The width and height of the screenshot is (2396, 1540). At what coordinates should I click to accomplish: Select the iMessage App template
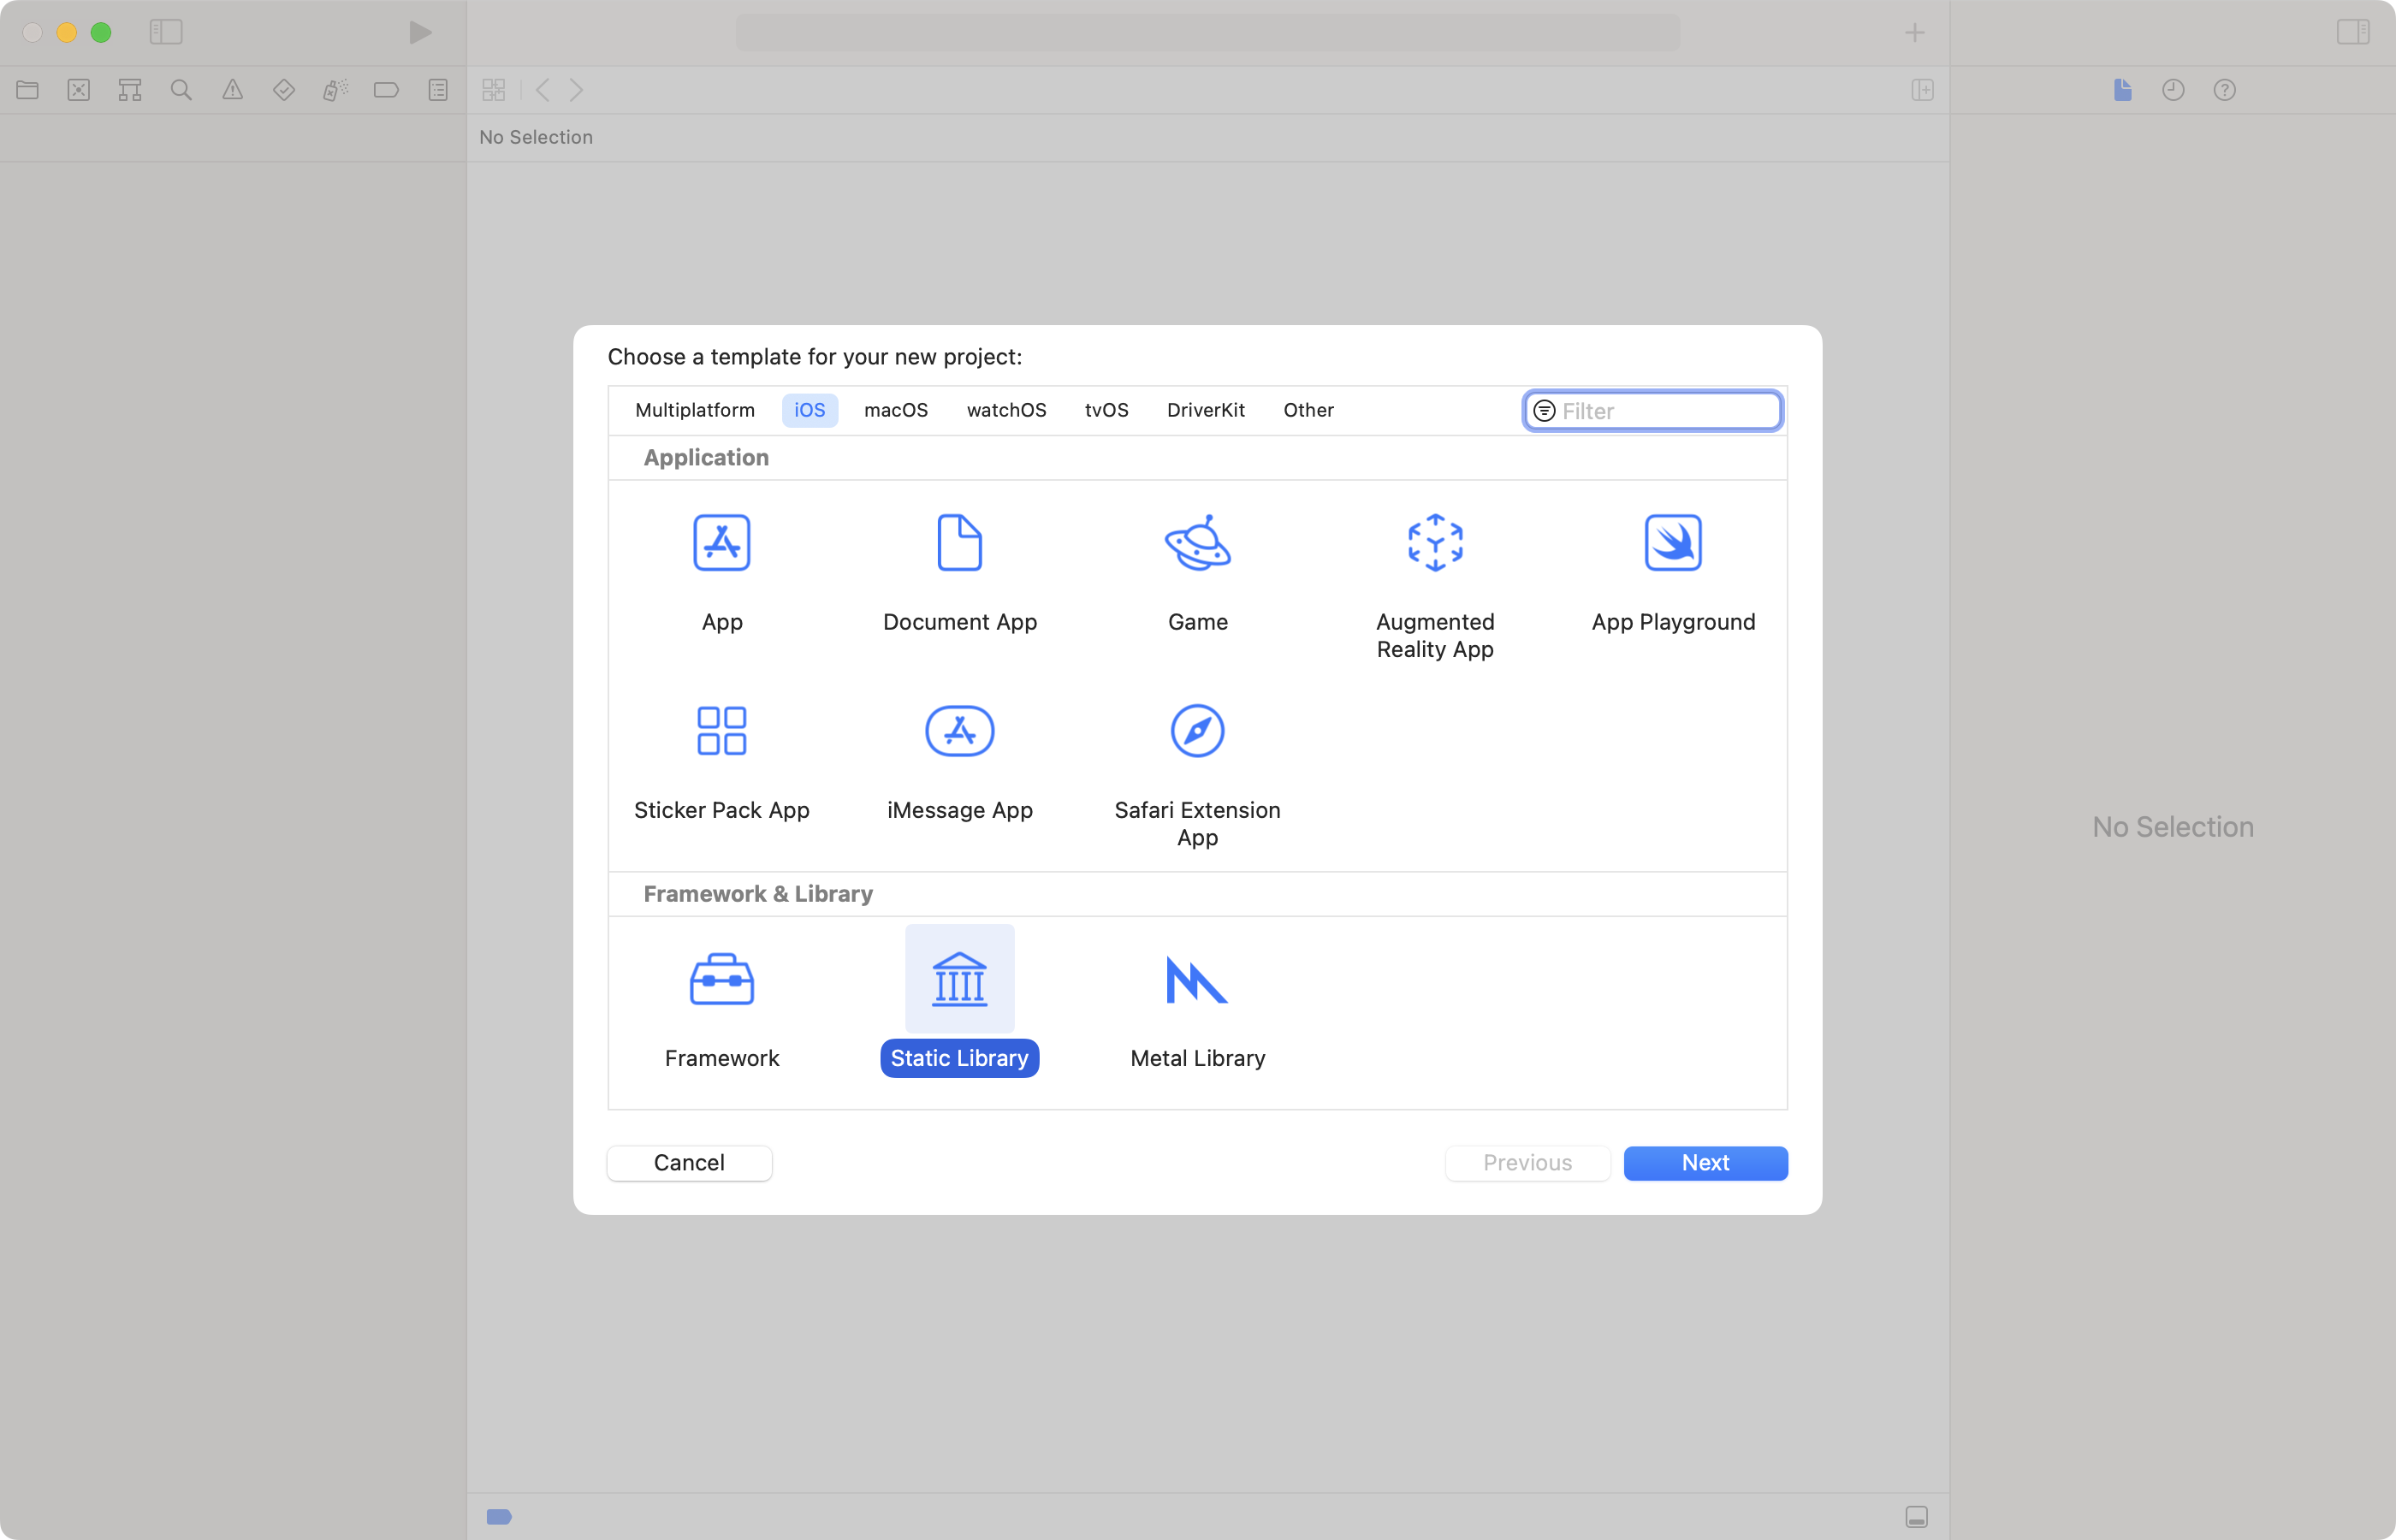pos(959,731)
